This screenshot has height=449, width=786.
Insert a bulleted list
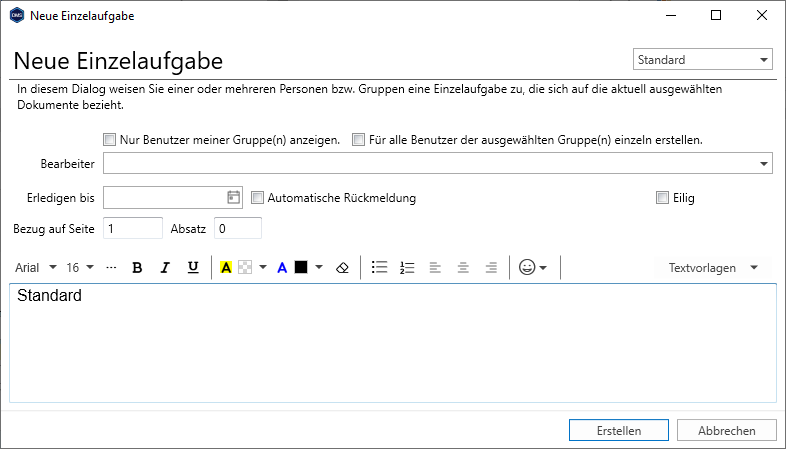[x=379, y=267]
